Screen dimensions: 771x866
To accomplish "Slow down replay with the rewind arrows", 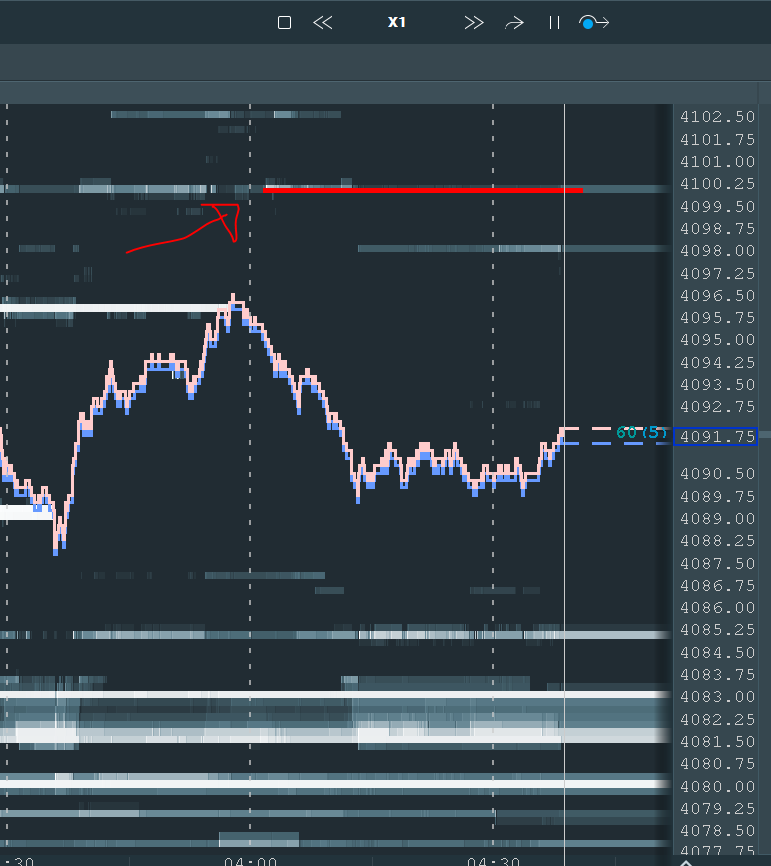I will pyautogui.click(x=322, y=22).
